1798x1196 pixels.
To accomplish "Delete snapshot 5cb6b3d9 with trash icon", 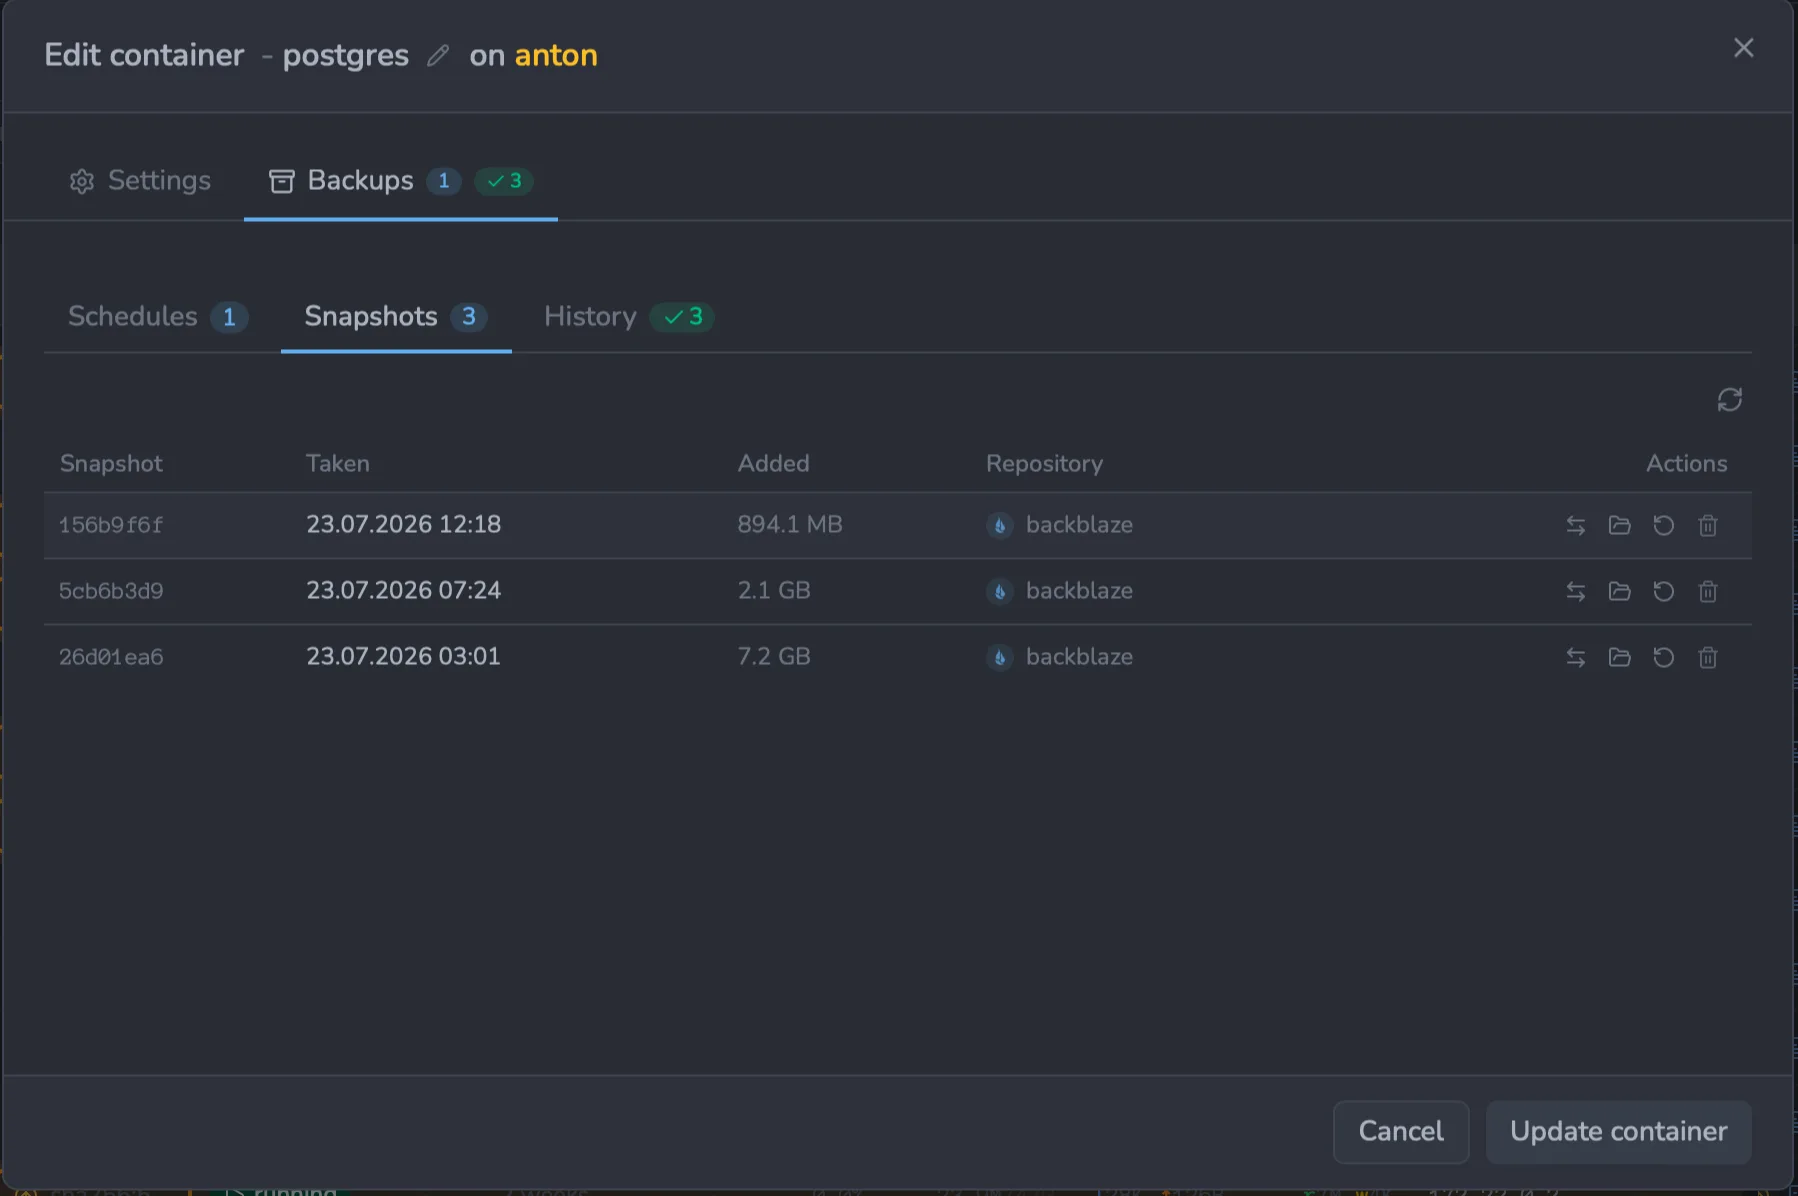I will point(1707,591).
